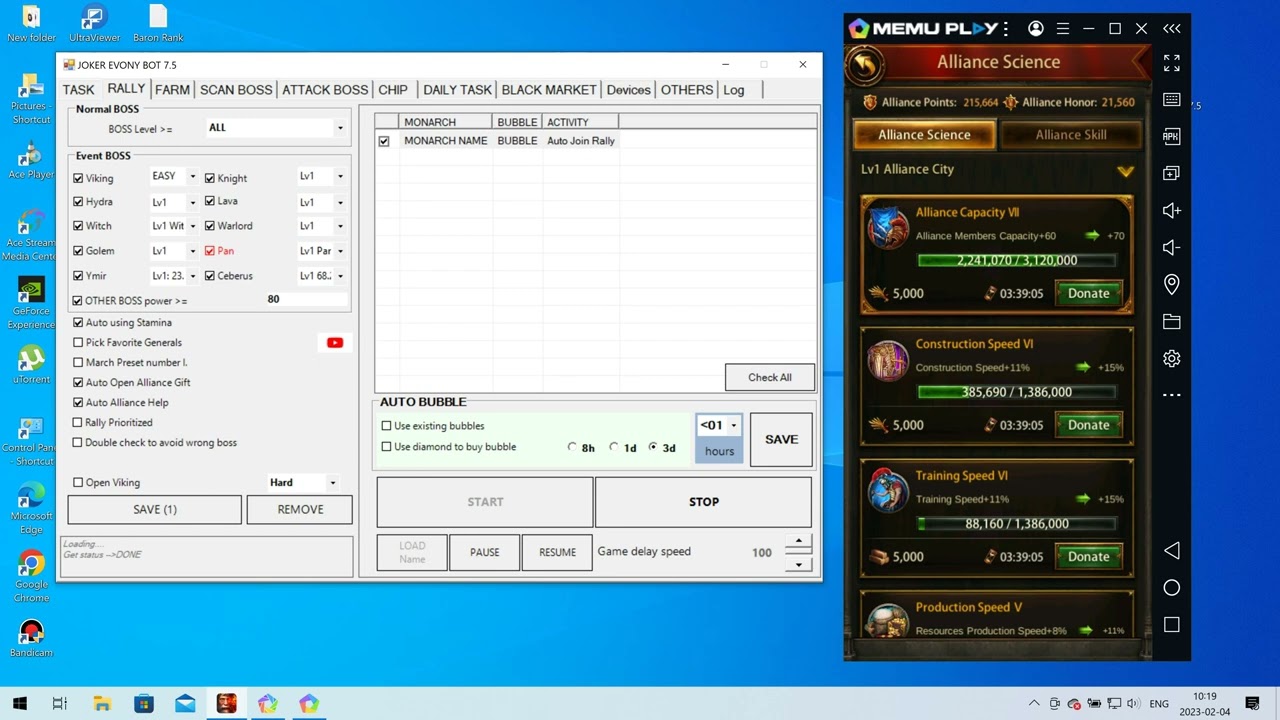Select Training Speed VI science icon
The width and height of the screenshot is (1280, 720).
[887, 492]
